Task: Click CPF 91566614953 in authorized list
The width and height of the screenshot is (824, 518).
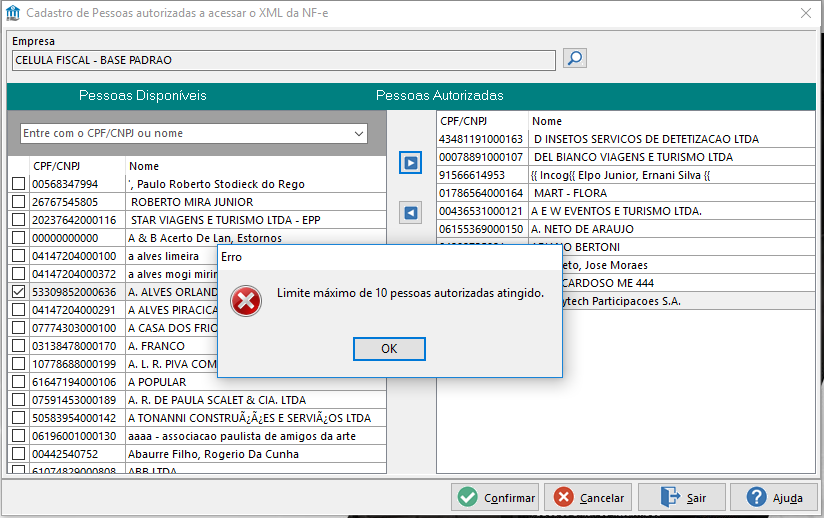Action: [472, 175]
